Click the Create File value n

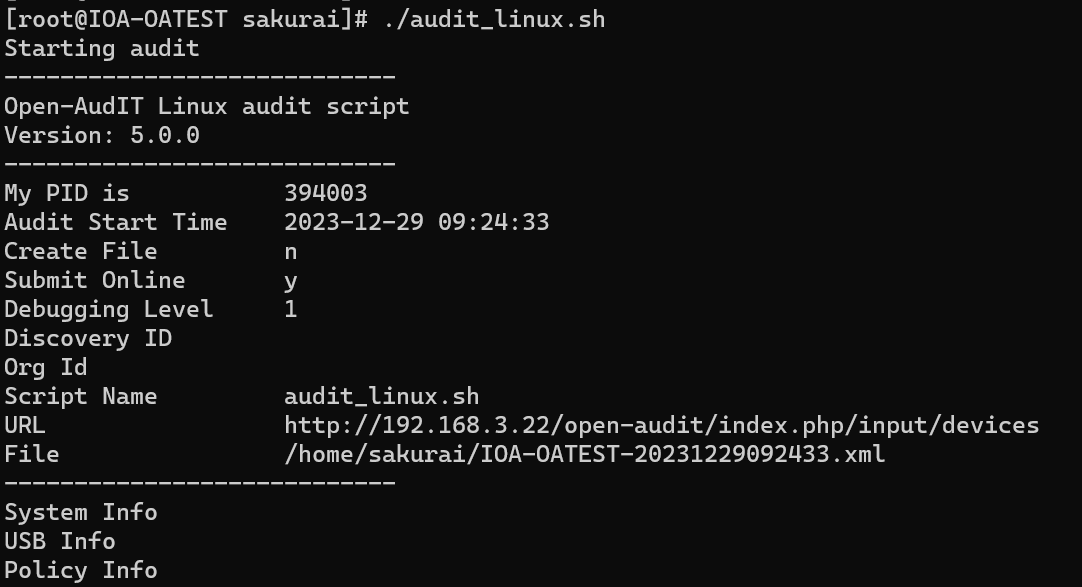291,252
